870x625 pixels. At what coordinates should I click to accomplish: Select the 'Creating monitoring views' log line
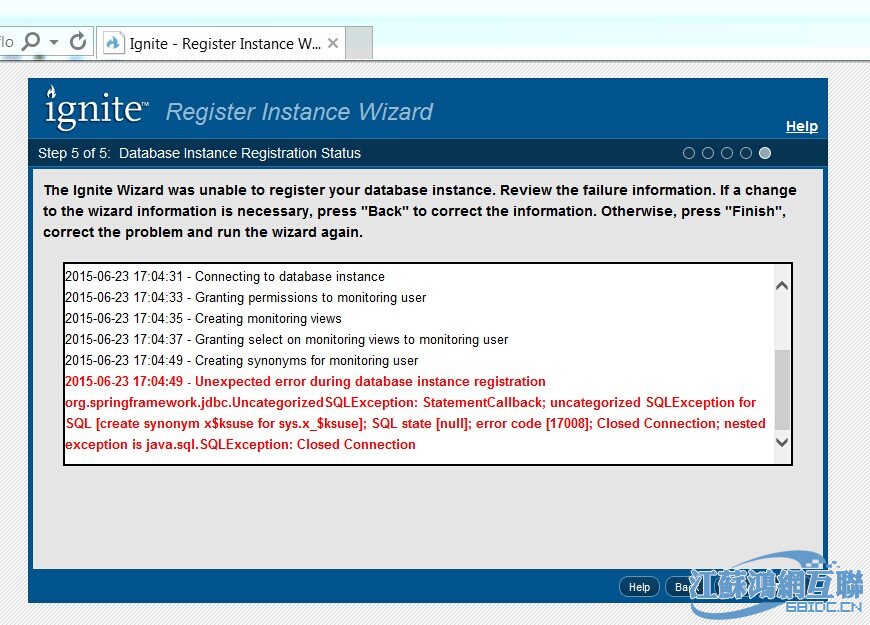pyautogui.click(x=203, y=319)
